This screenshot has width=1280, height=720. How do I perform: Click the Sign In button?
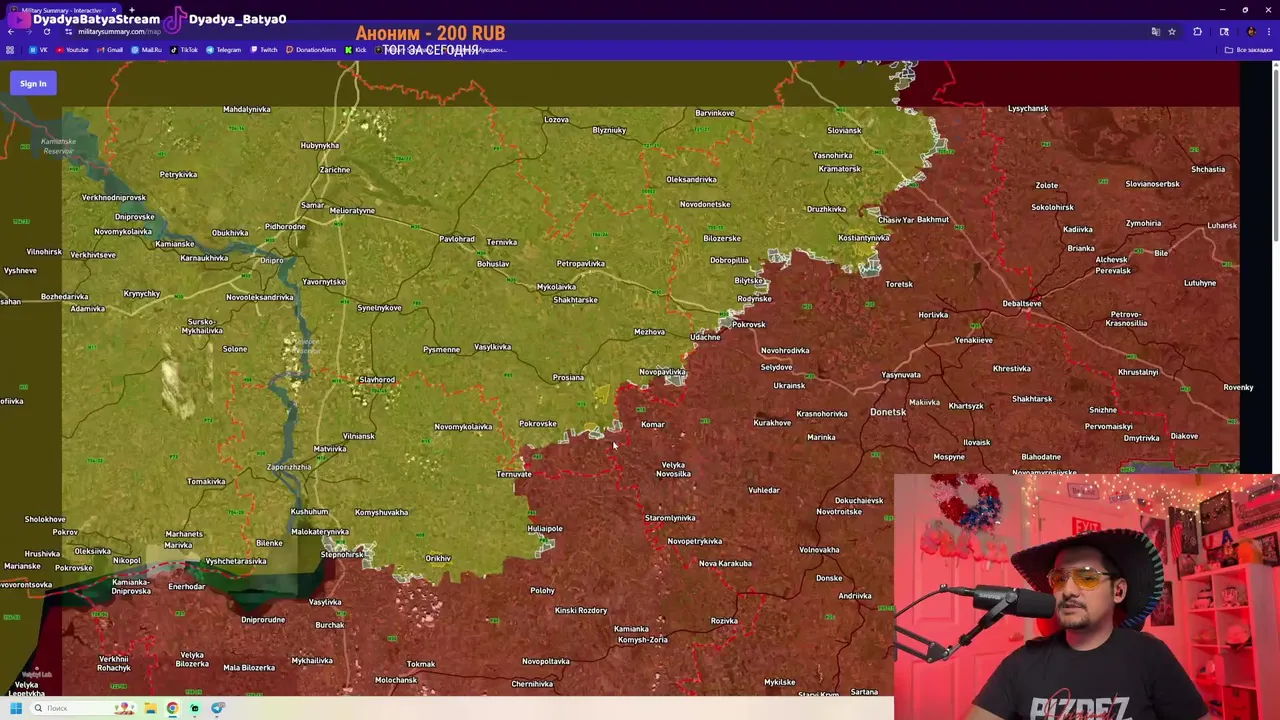33,83
